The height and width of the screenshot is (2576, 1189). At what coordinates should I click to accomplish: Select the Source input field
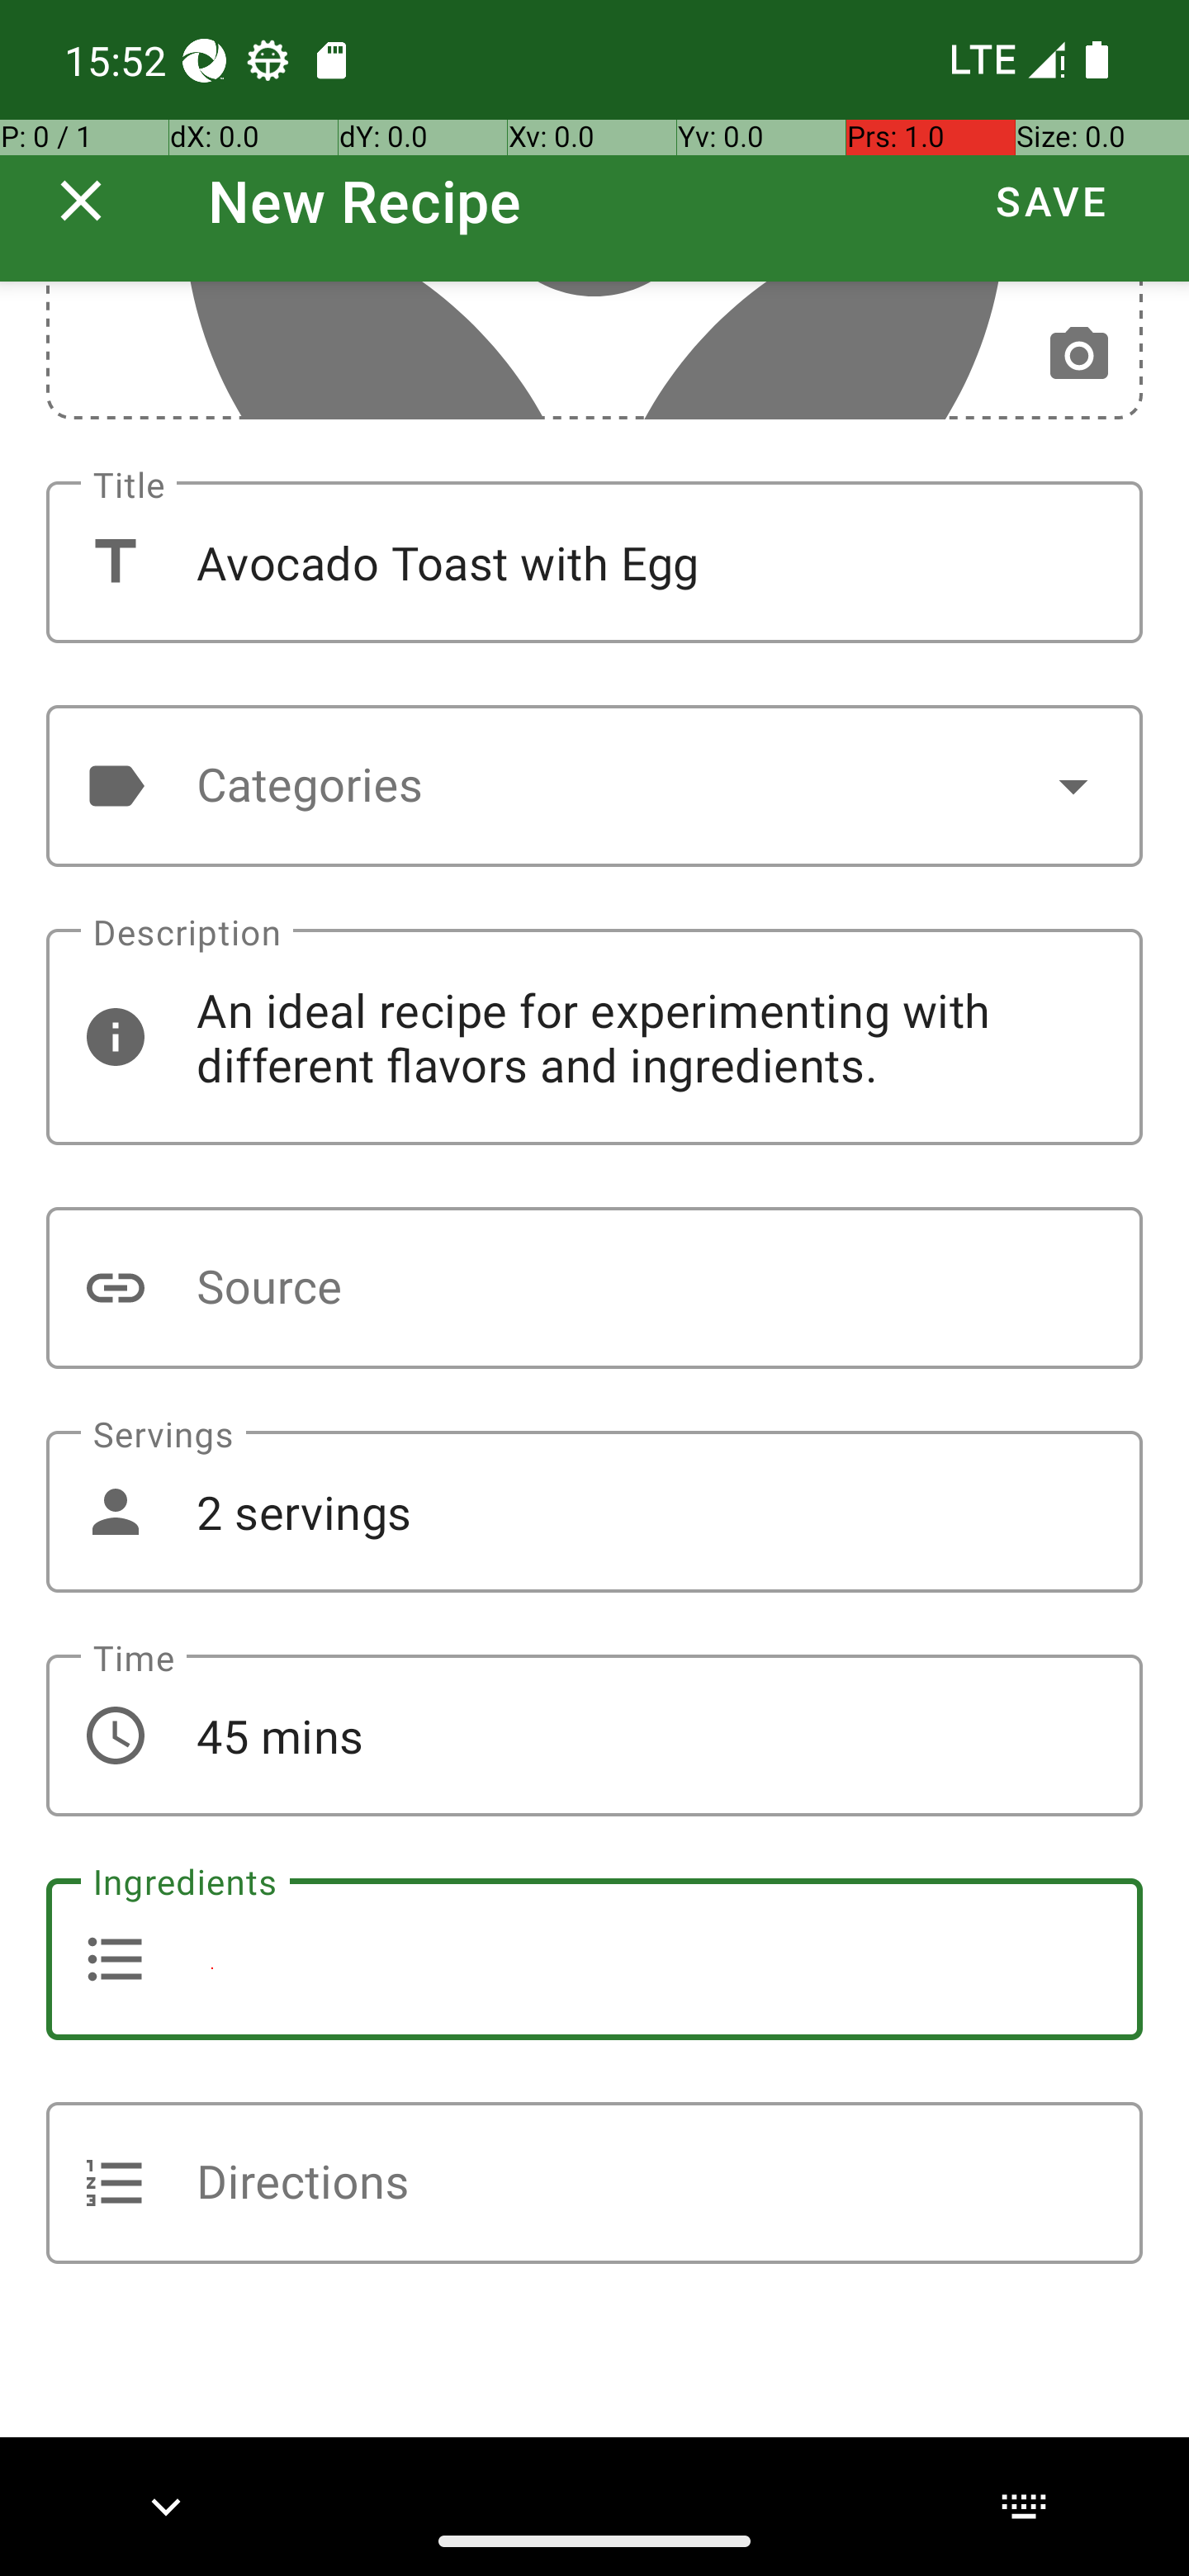[x=594, y=1288]
